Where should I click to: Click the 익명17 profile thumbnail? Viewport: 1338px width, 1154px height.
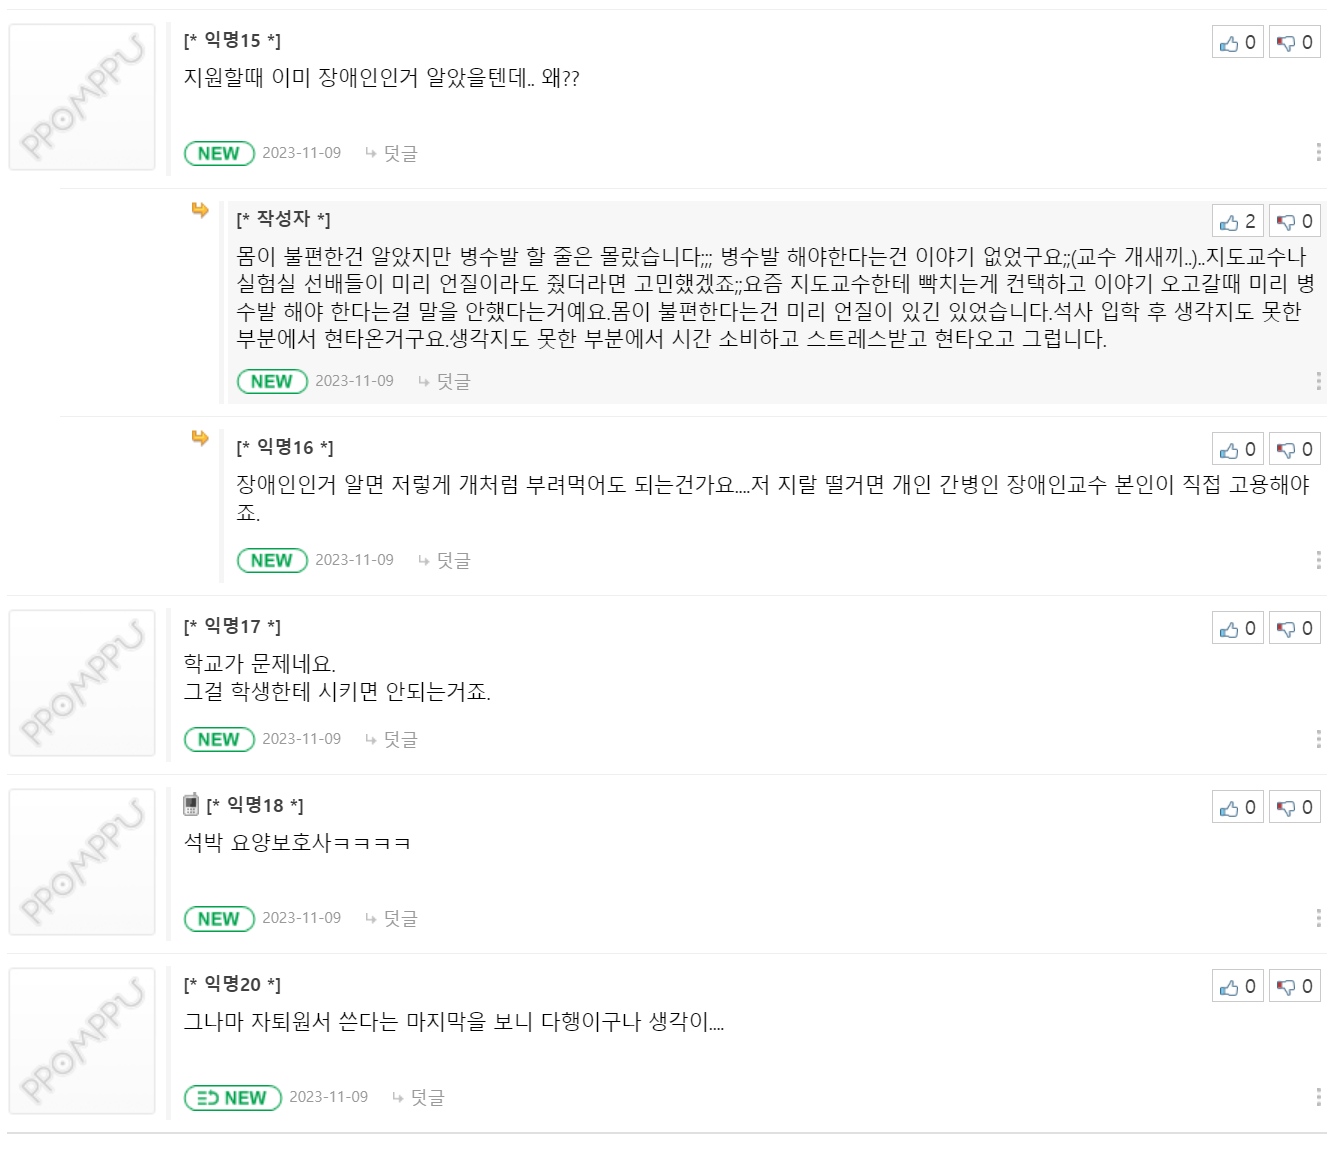point(82,683)
